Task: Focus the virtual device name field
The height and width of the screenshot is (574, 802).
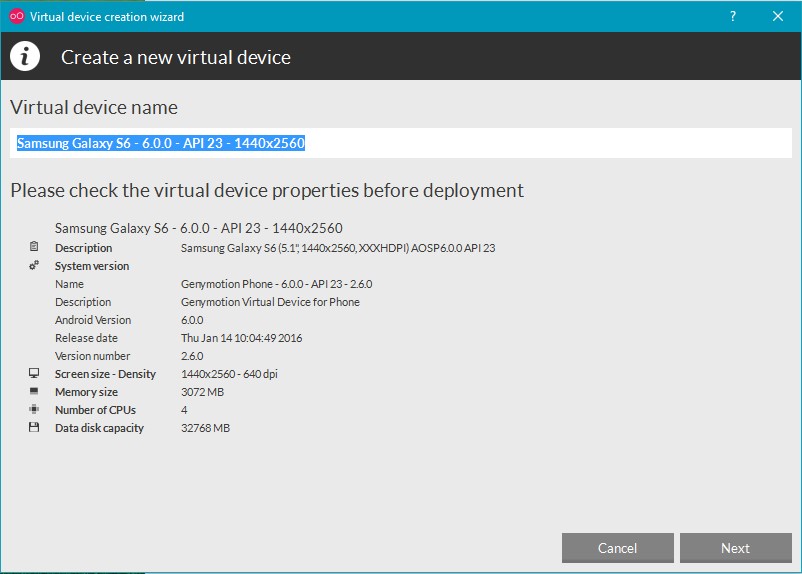Action: 400,143
